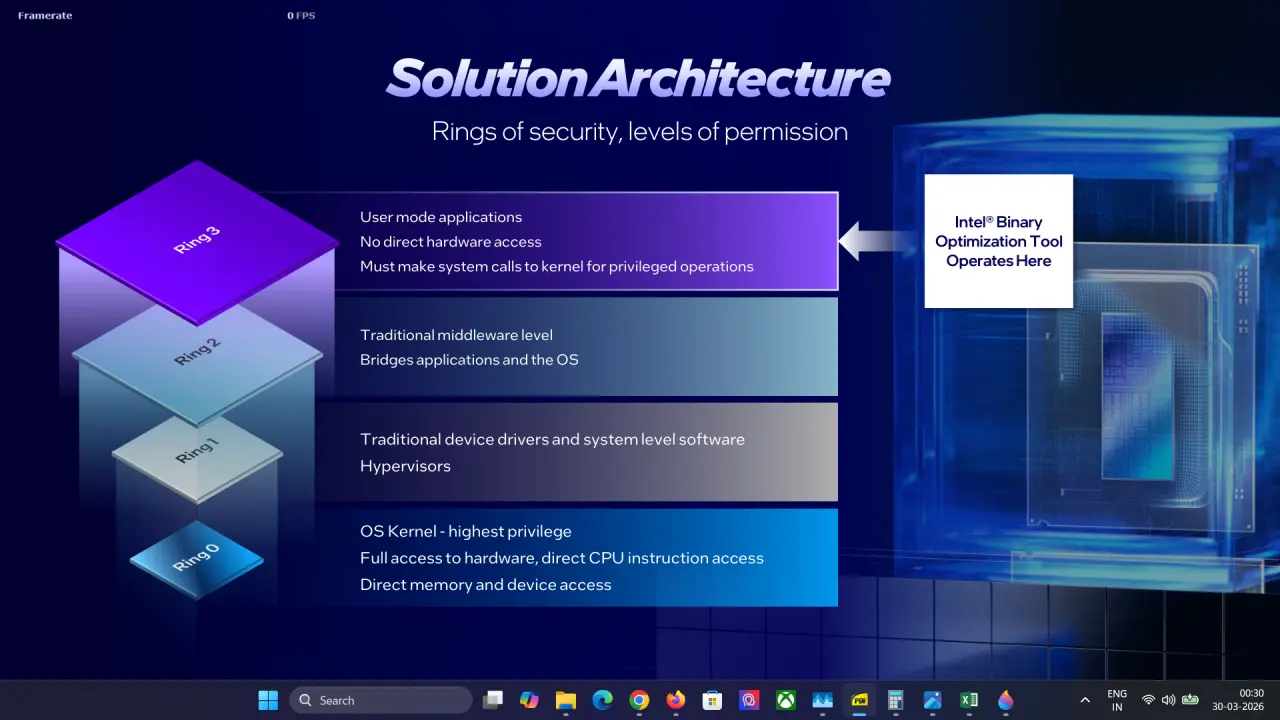
Task: Open Wi-Fi network settings in tray
Action: pyautogui.click(x=1149, y=700)
